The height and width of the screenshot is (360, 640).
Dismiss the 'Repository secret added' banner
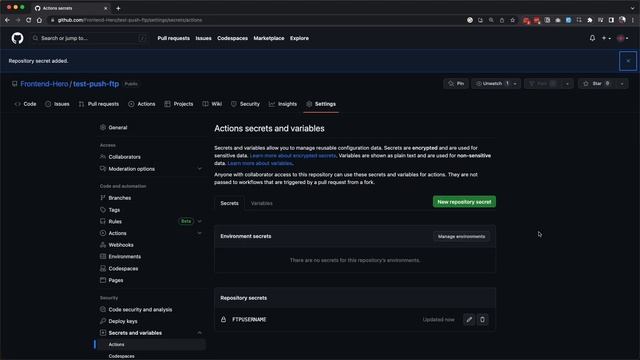pos(628,61)
